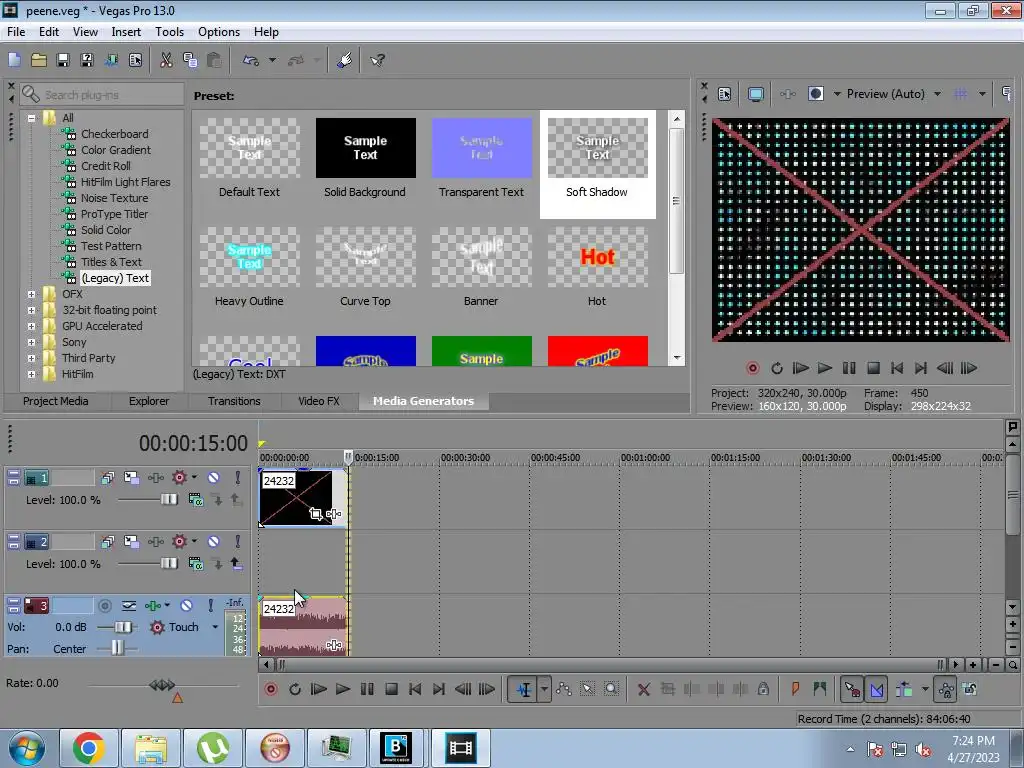Open the Tools menu
Screen dimensions: 1024x768
(x=169, y=32)
